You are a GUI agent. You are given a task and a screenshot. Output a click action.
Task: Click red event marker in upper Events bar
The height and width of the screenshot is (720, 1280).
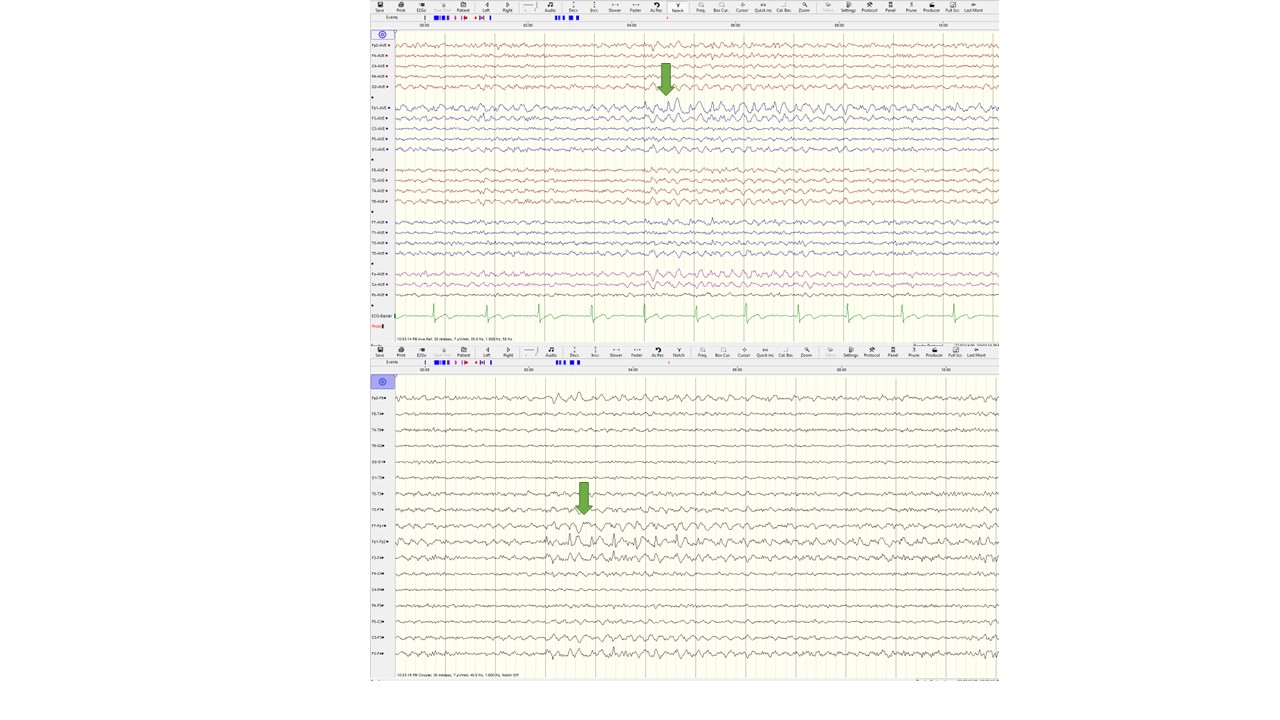(465, 18)
